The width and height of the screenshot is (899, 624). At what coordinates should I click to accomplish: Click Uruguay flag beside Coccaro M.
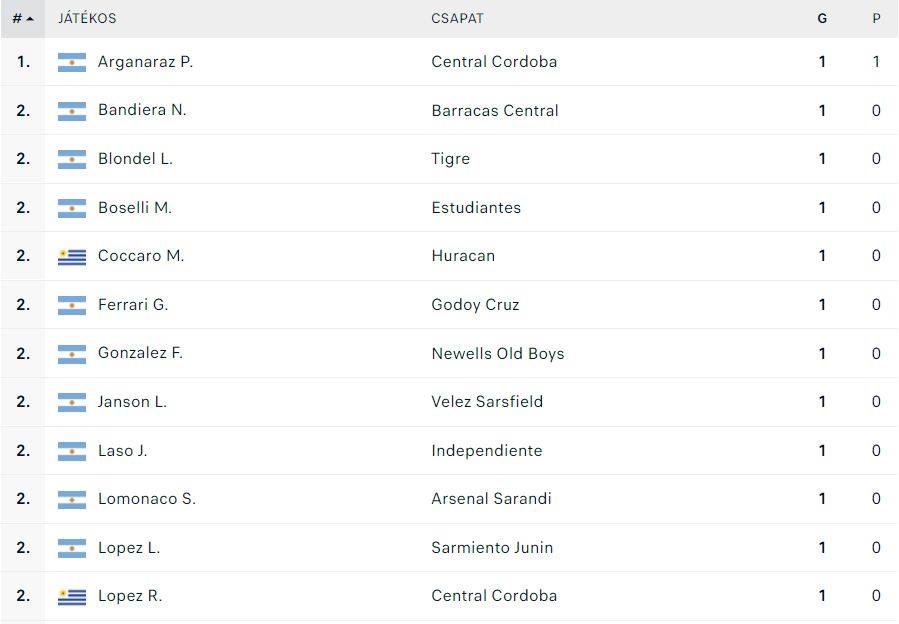coord(72,256)
